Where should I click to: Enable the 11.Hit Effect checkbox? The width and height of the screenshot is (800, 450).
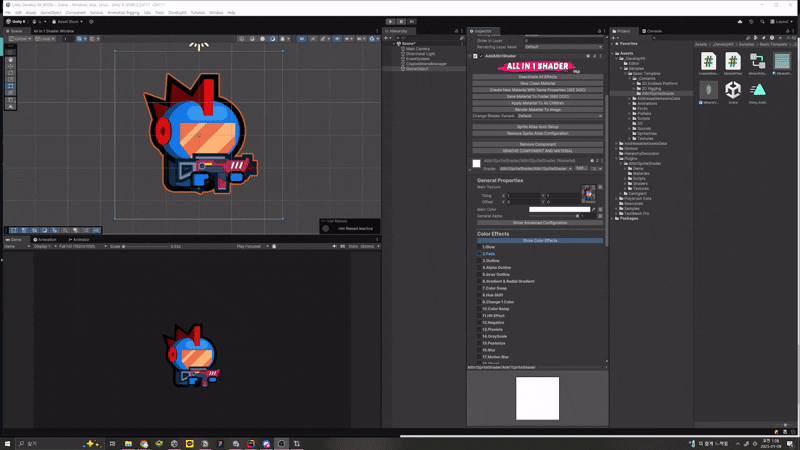pyautogui.click(x=480, y=316)
